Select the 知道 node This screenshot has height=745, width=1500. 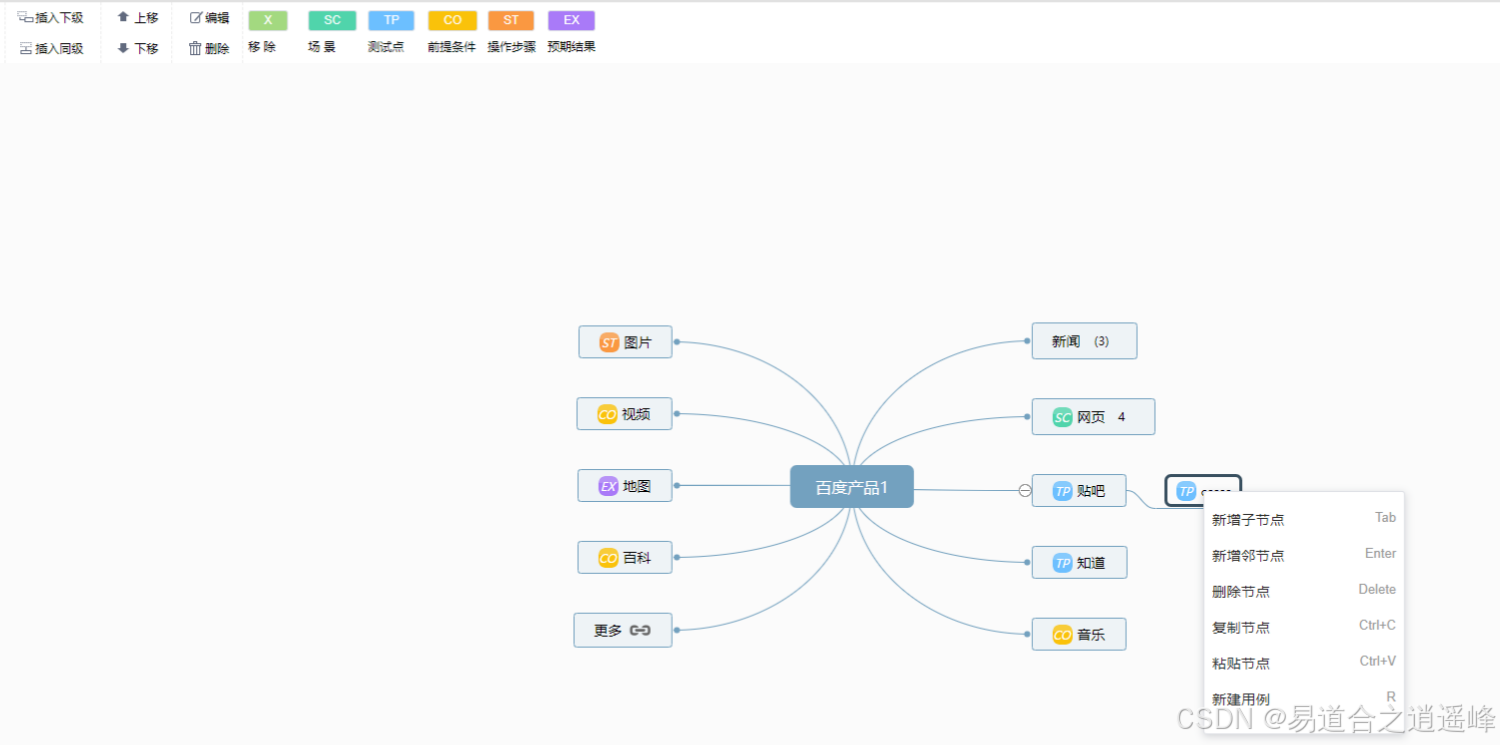pyautogui.click(x=1080, y=563)
